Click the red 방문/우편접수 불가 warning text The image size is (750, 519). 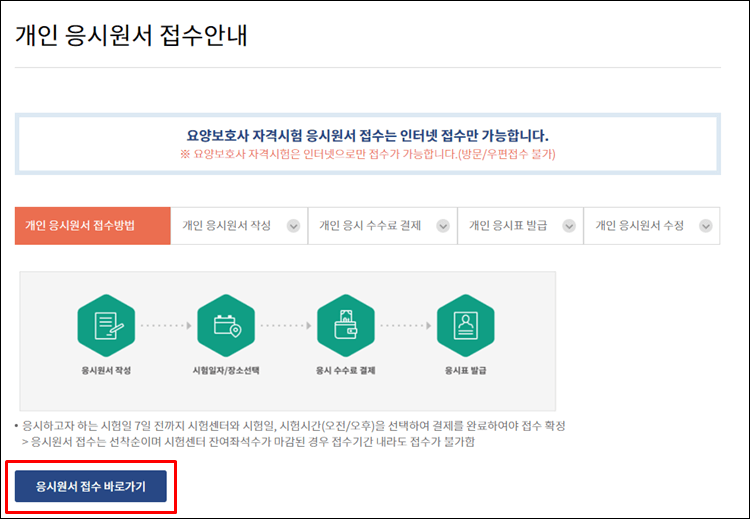click(x=368, y=154)
